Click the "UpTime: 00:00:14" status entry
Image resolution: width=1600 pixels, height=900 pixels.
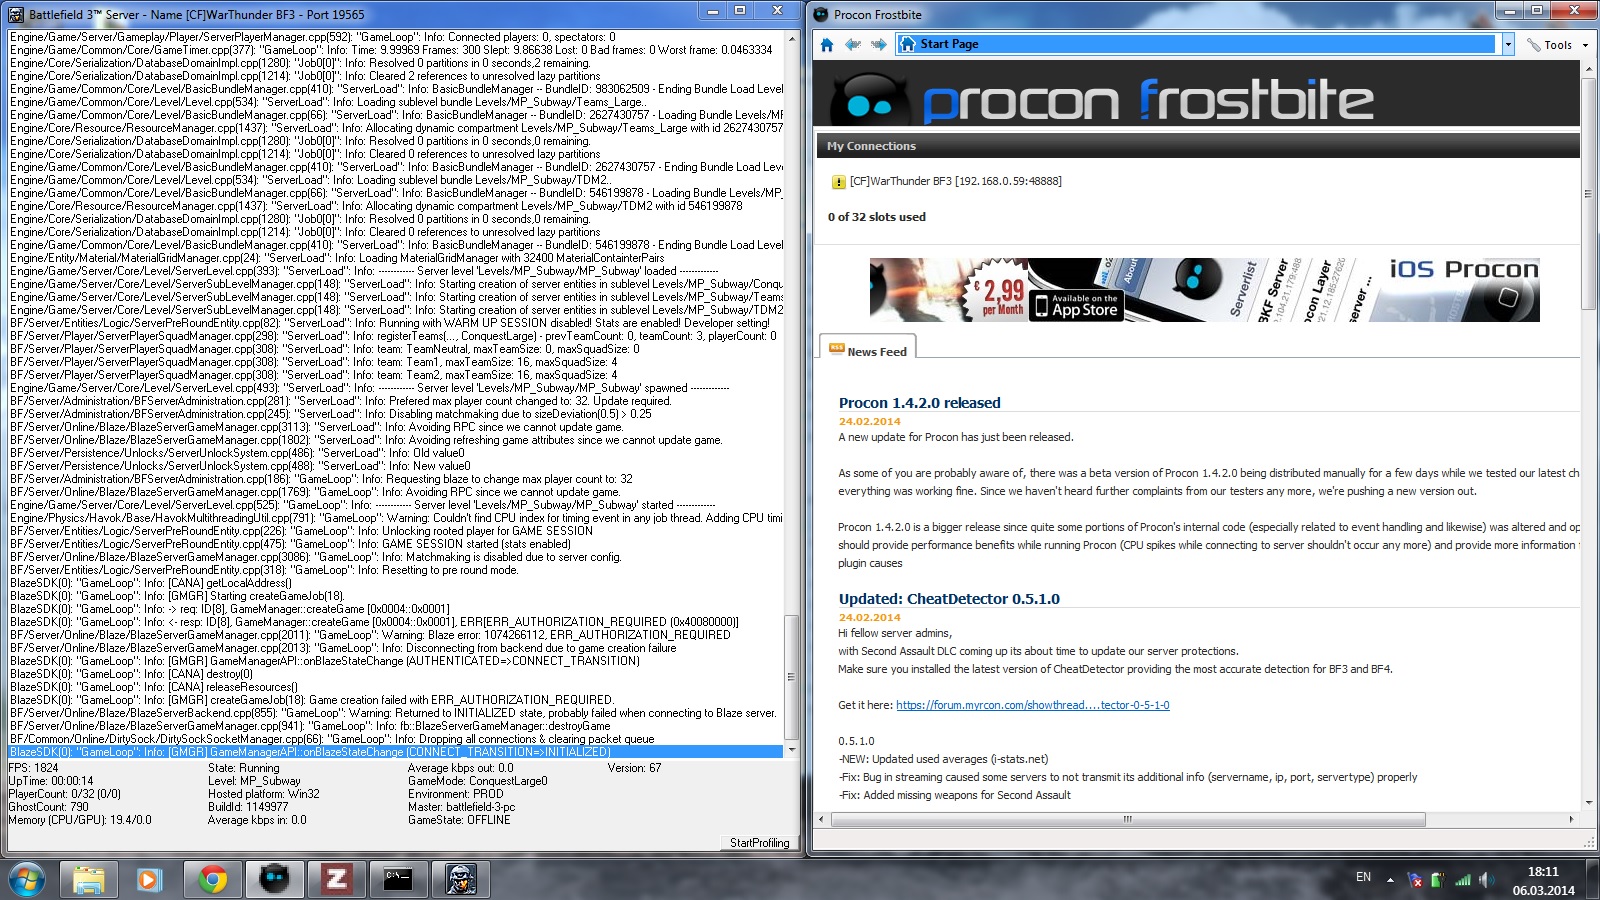tap(50, 781)
